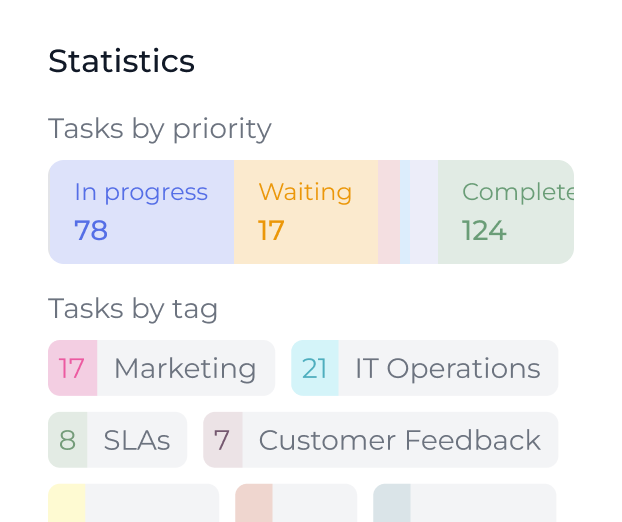Viewport: 622px width, 522px height.
Task: Select the Waiting priority segment
Action: 305,212
